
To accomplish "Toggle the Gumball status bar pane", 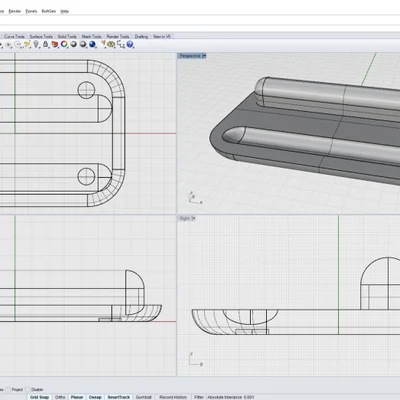I will tap(144, 397).
